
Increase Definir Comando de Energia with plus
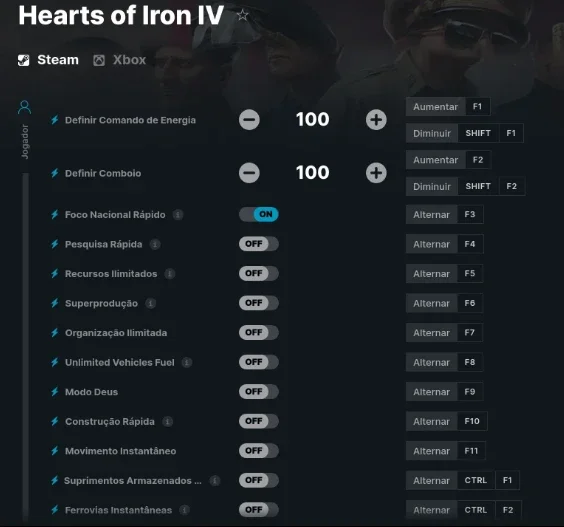point(376,120)
